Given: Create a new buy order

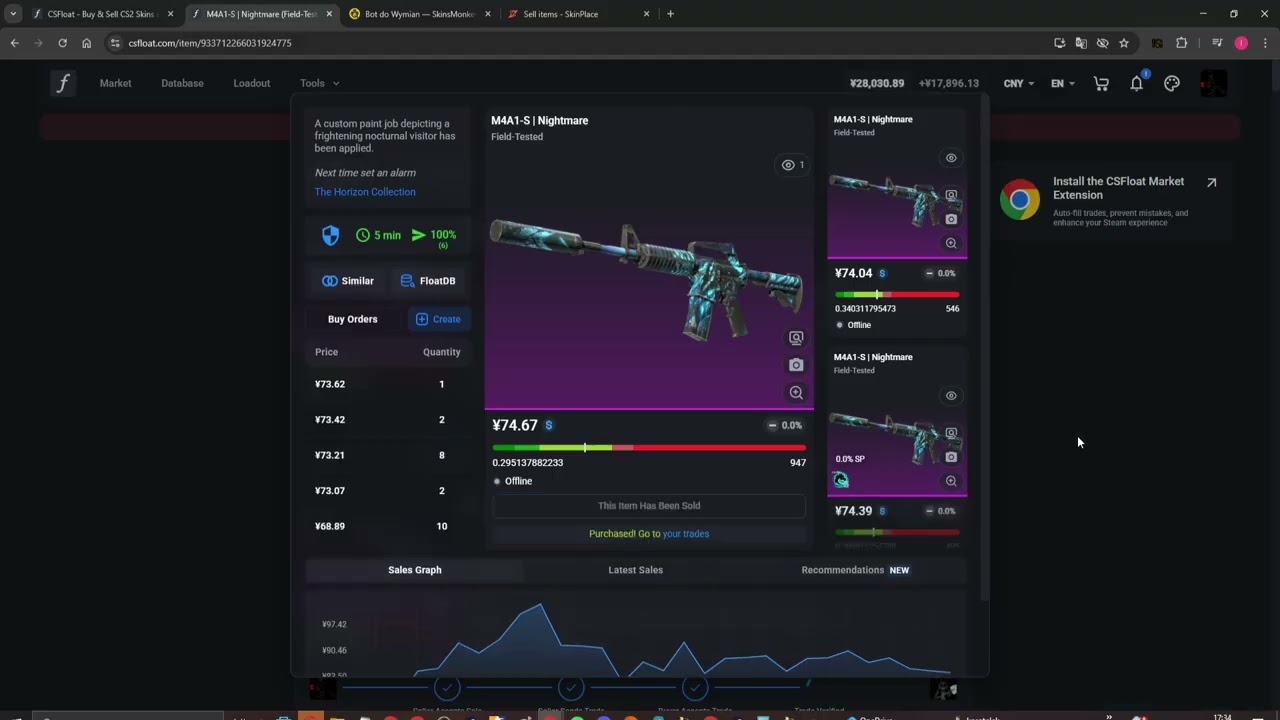Looking at the screenshot, I should pos(437,319).
